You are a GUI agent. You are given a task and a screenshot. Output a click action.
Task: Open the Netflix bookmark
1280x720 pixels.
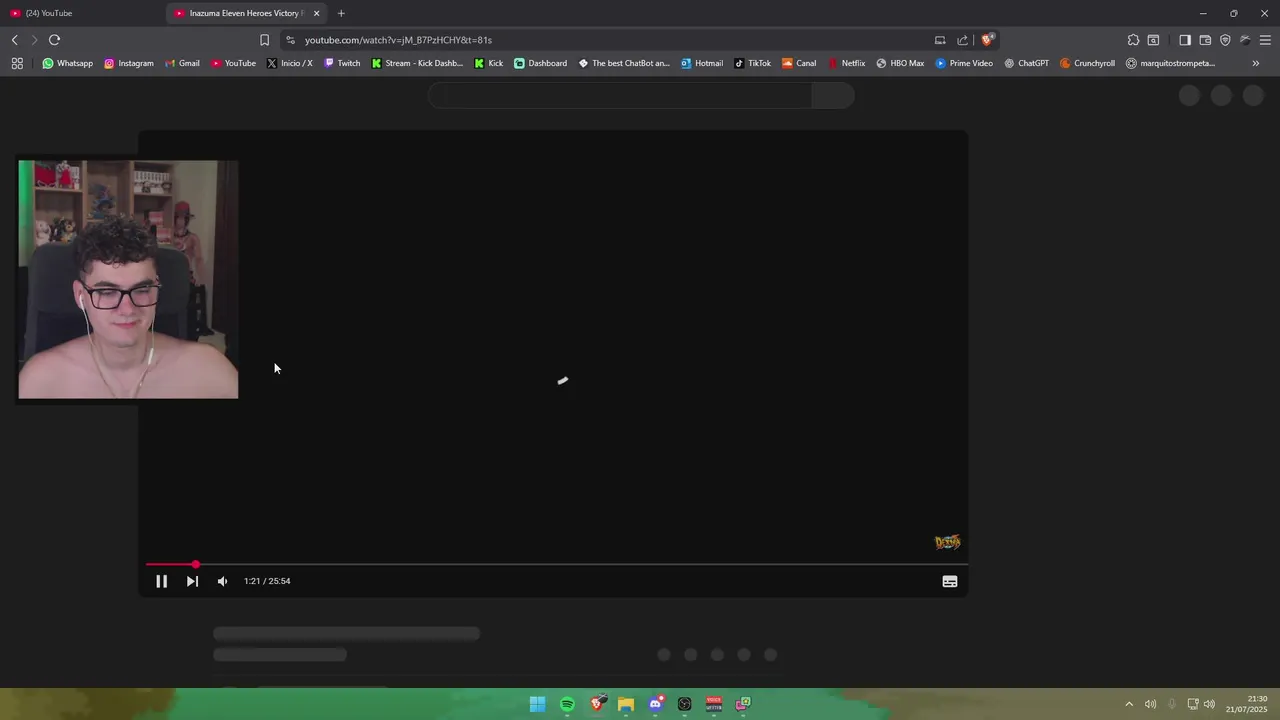coord(846,63)
